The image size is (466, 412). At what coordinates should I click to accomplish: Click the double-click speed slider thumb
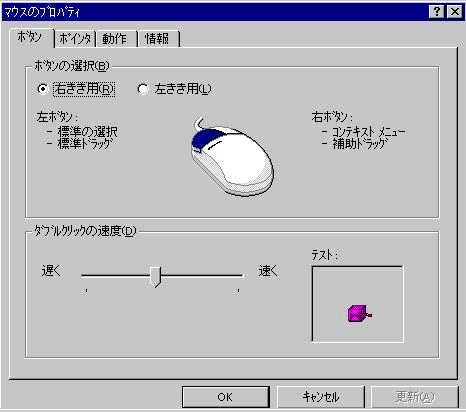pos(155,276)
